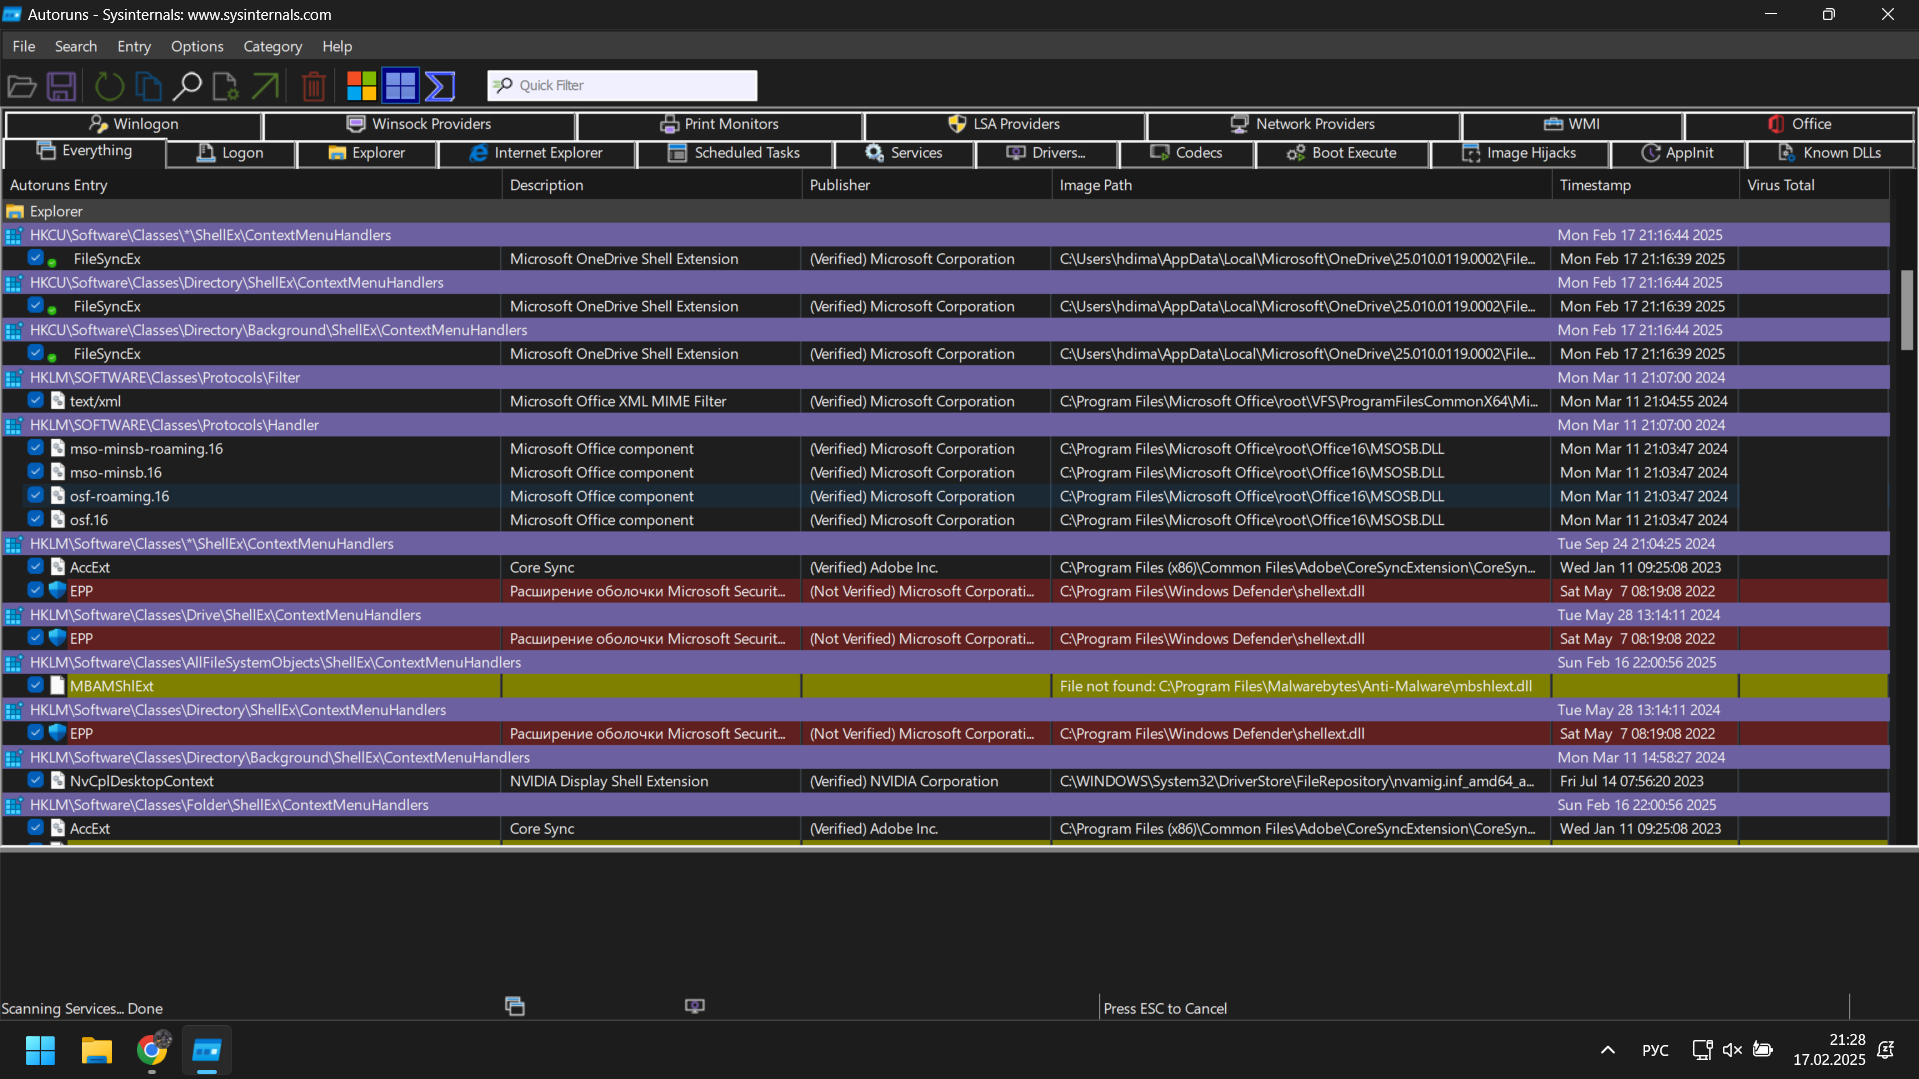Select the HKLM AllFileSystemObjects ContextMenuHandlers key row
Image resolution: width=1919 pixels, height=1079 pixels.
point(945,662)
